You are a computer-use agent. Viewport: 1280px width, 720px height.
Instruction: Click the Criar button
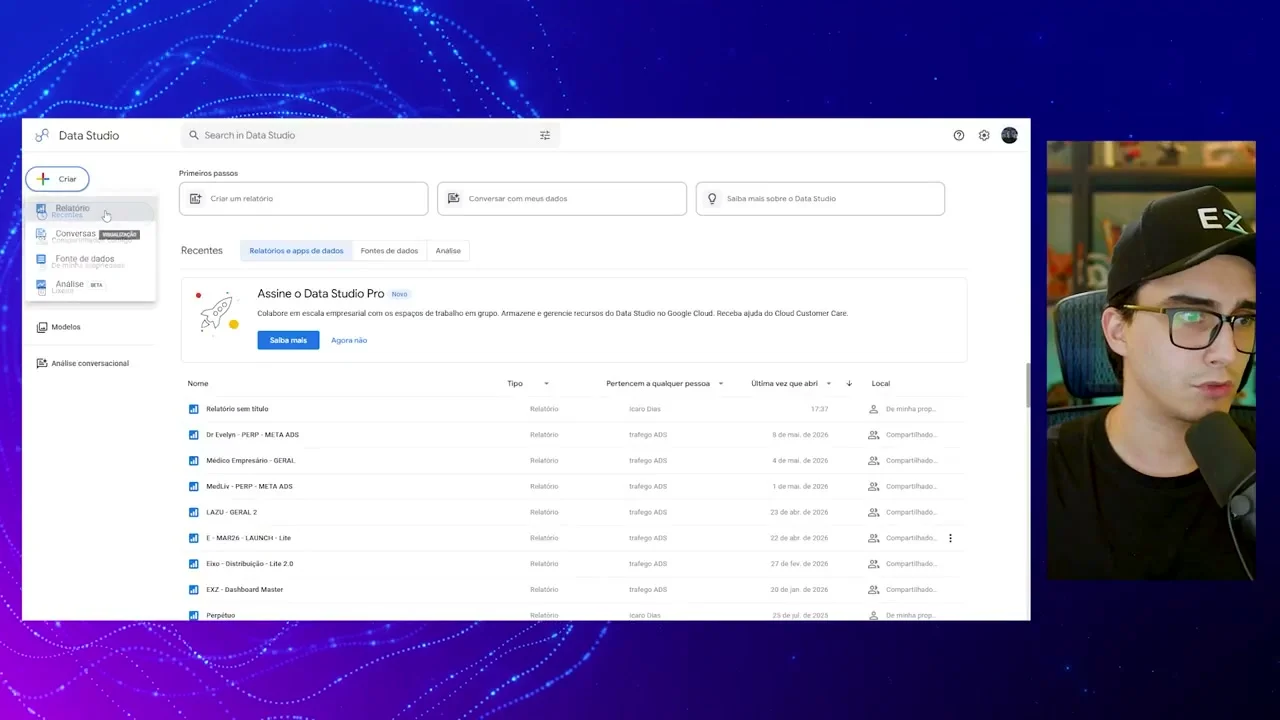tap(57, 179)
